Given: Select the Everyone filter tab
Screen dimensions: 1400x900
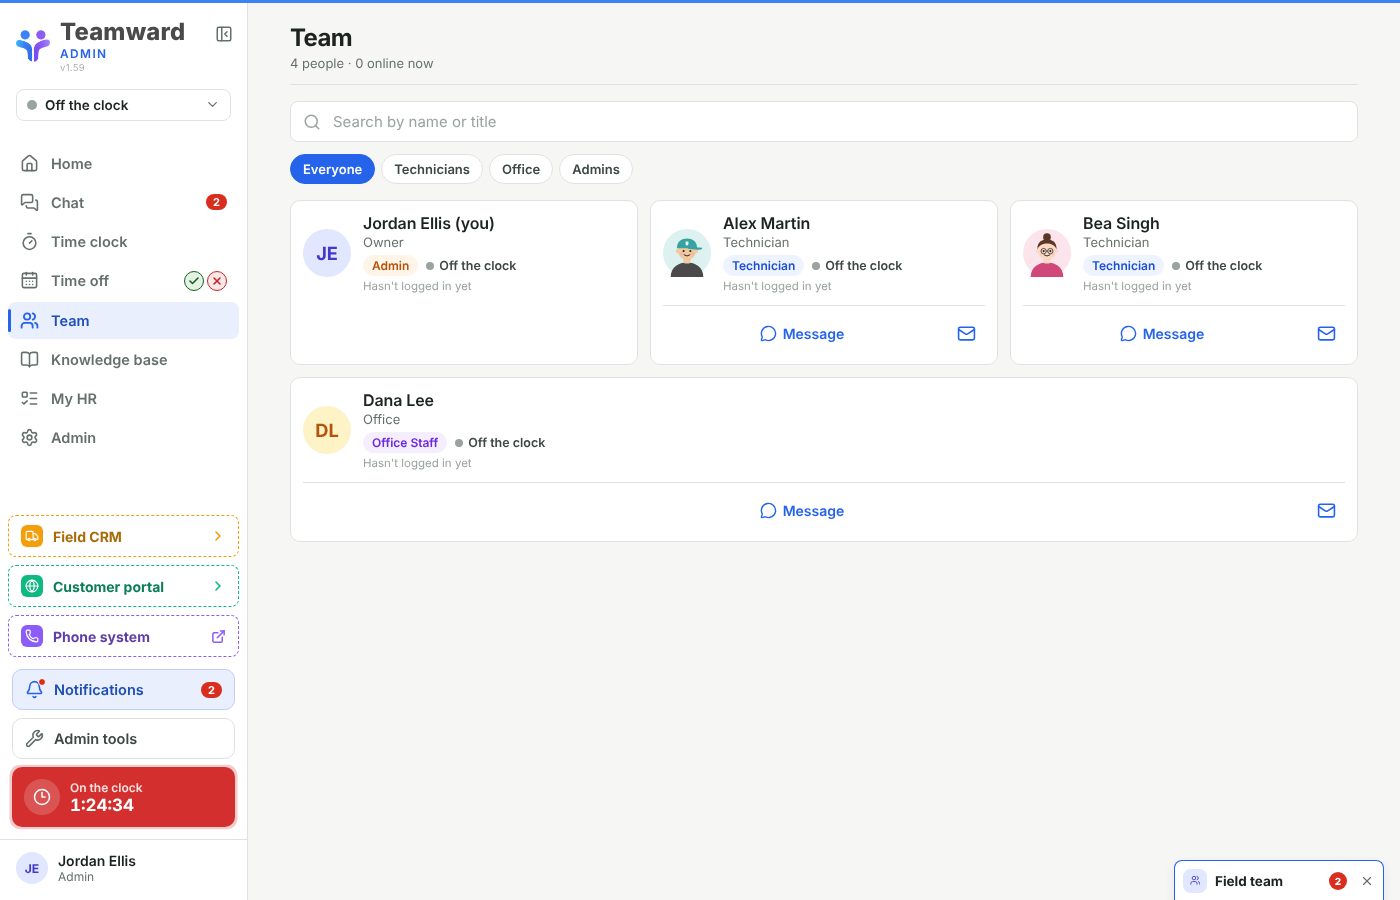Looking at the screenshot, I should tap(332, 169).
